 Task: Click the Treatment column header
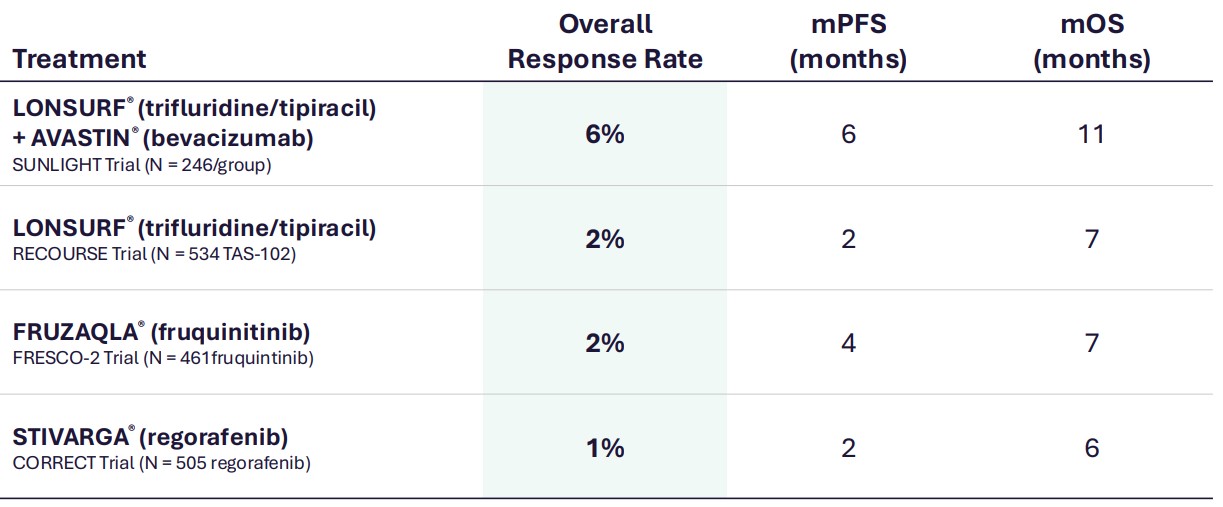point(79,59)
